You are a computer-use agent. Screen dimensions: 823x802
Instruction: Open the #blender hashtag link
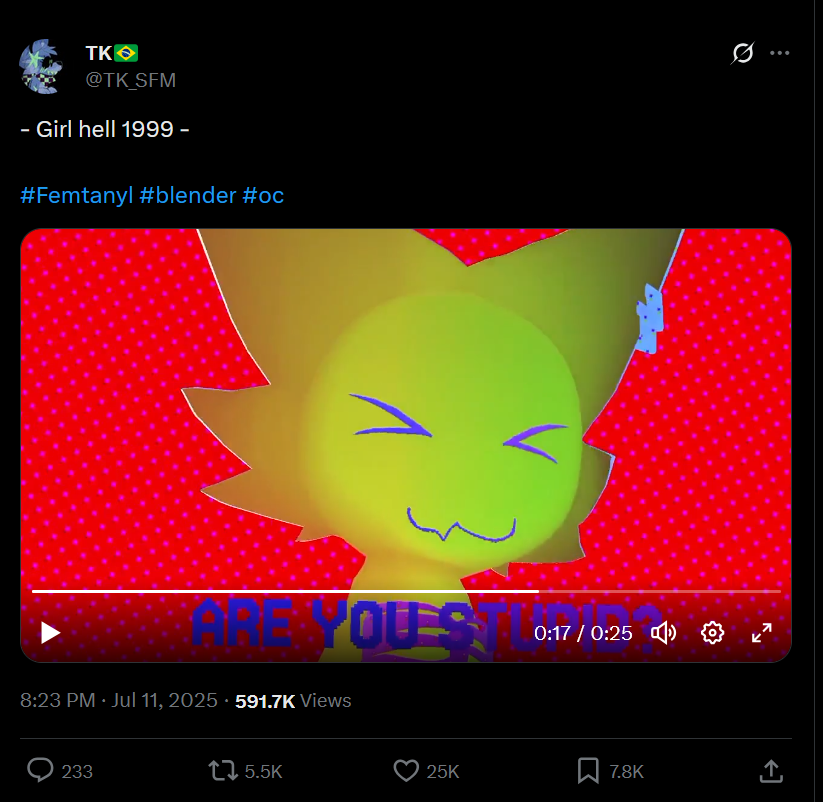(188, 195)
